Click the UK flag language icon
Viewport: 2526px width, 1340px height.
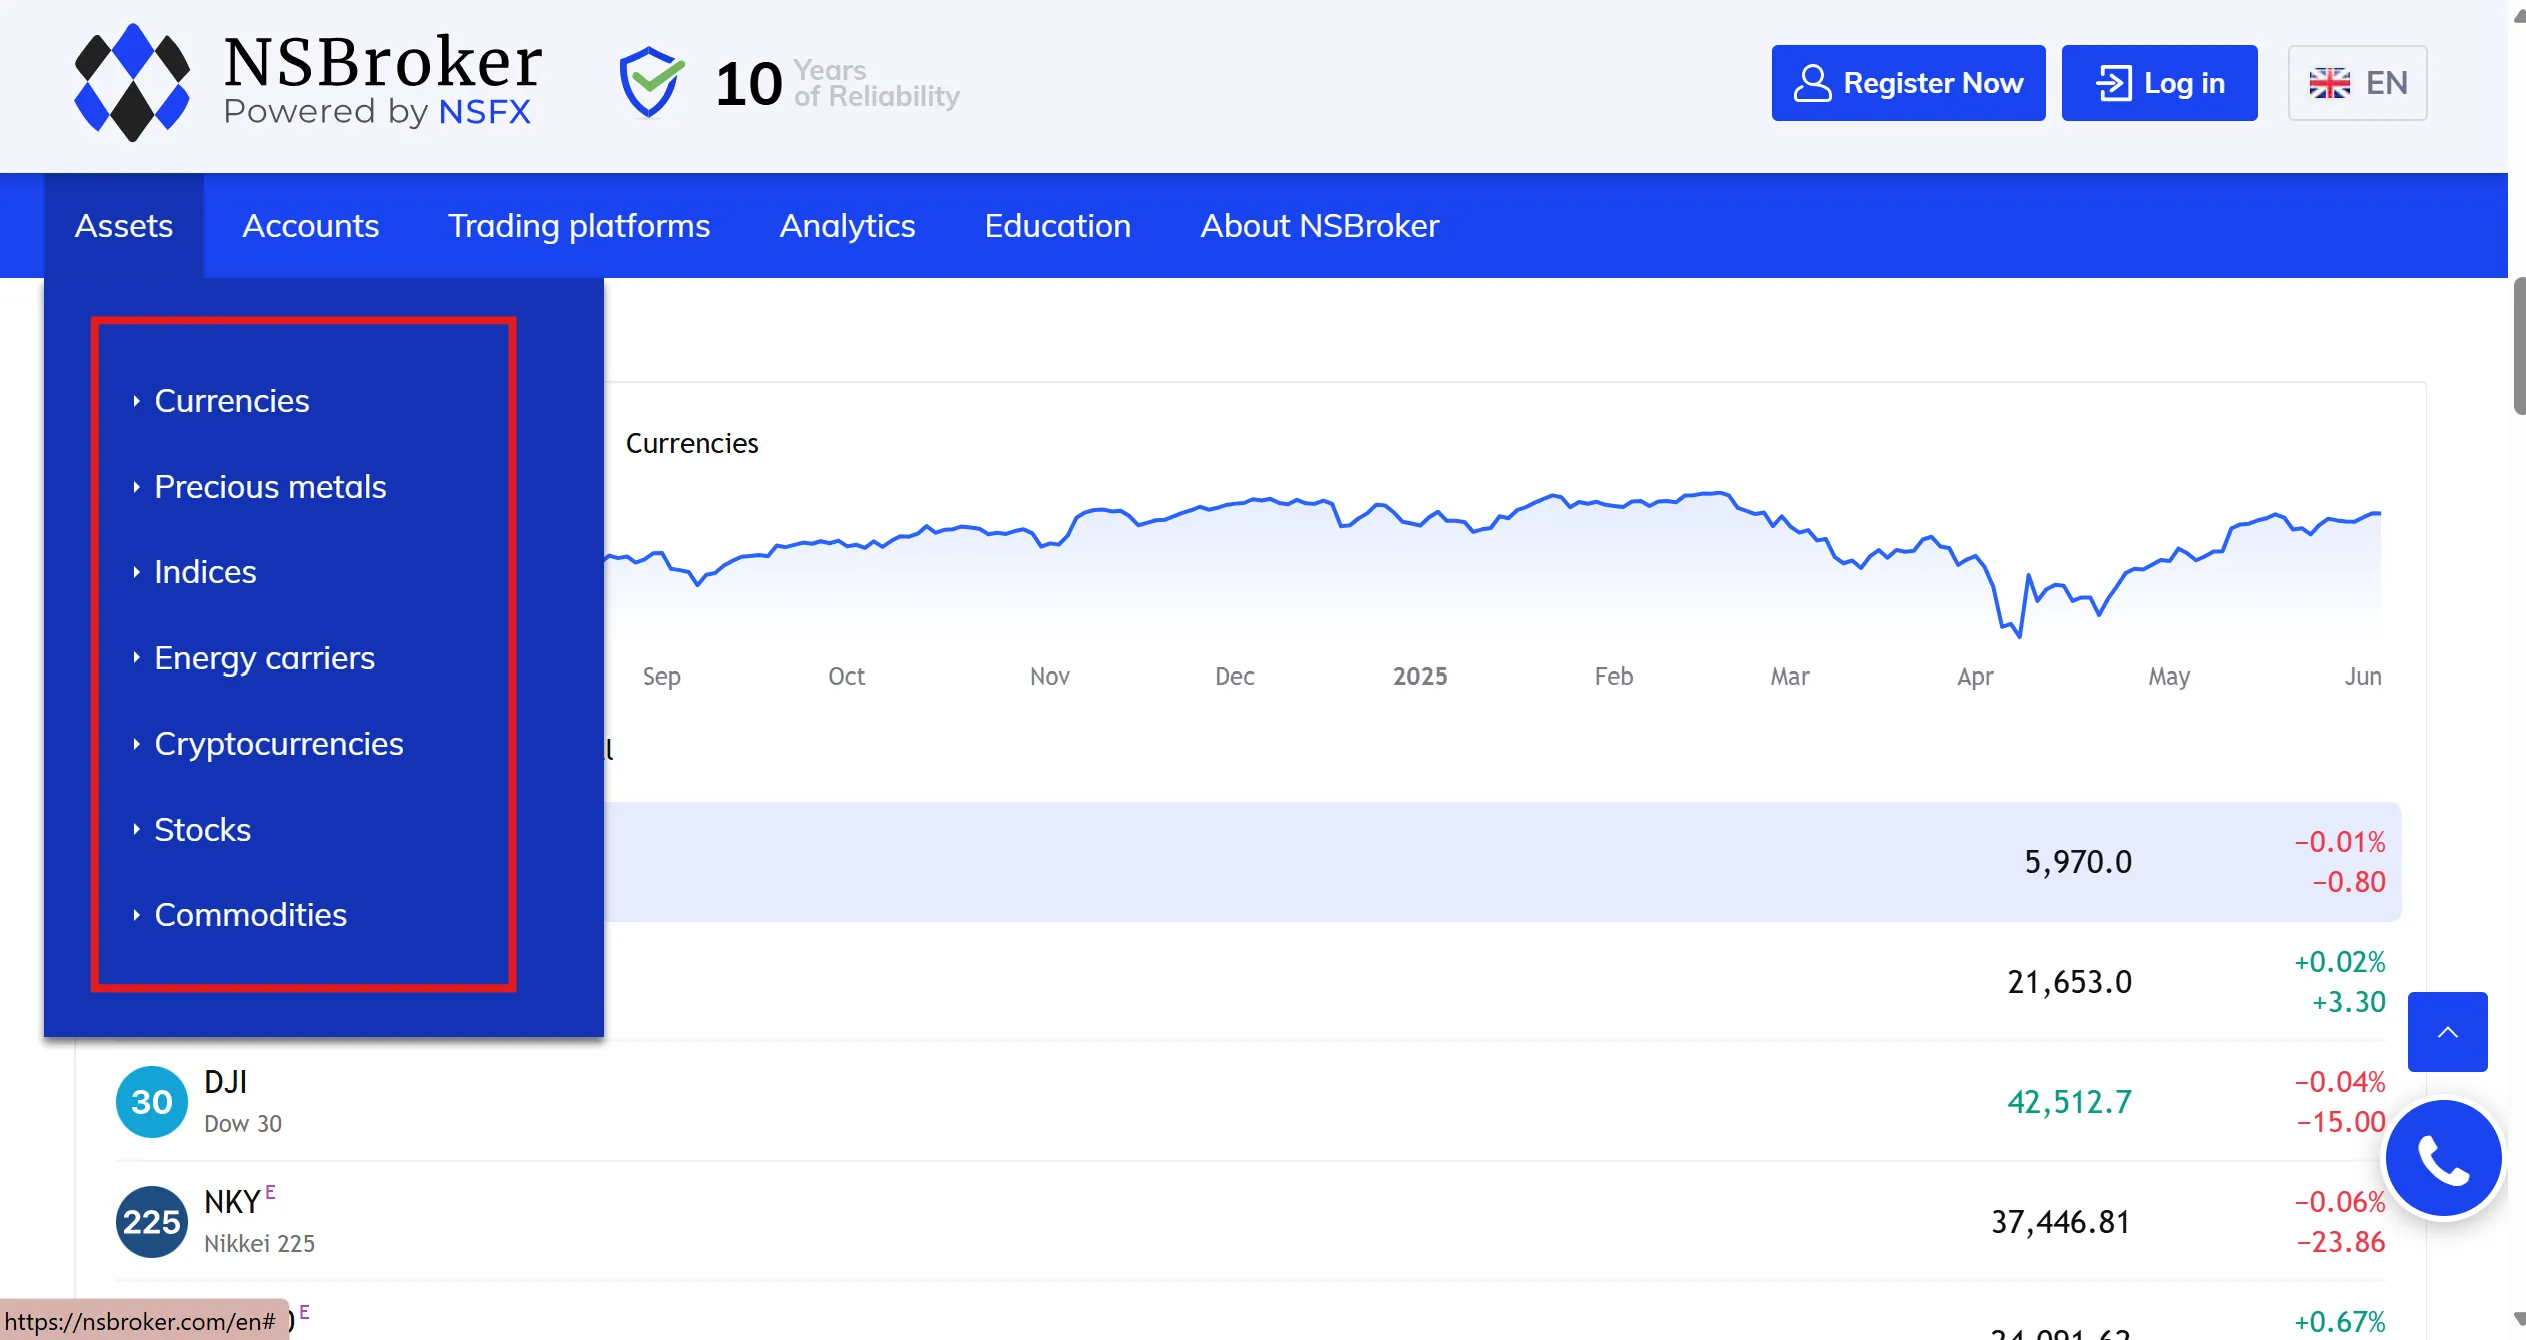(2329, 83)
